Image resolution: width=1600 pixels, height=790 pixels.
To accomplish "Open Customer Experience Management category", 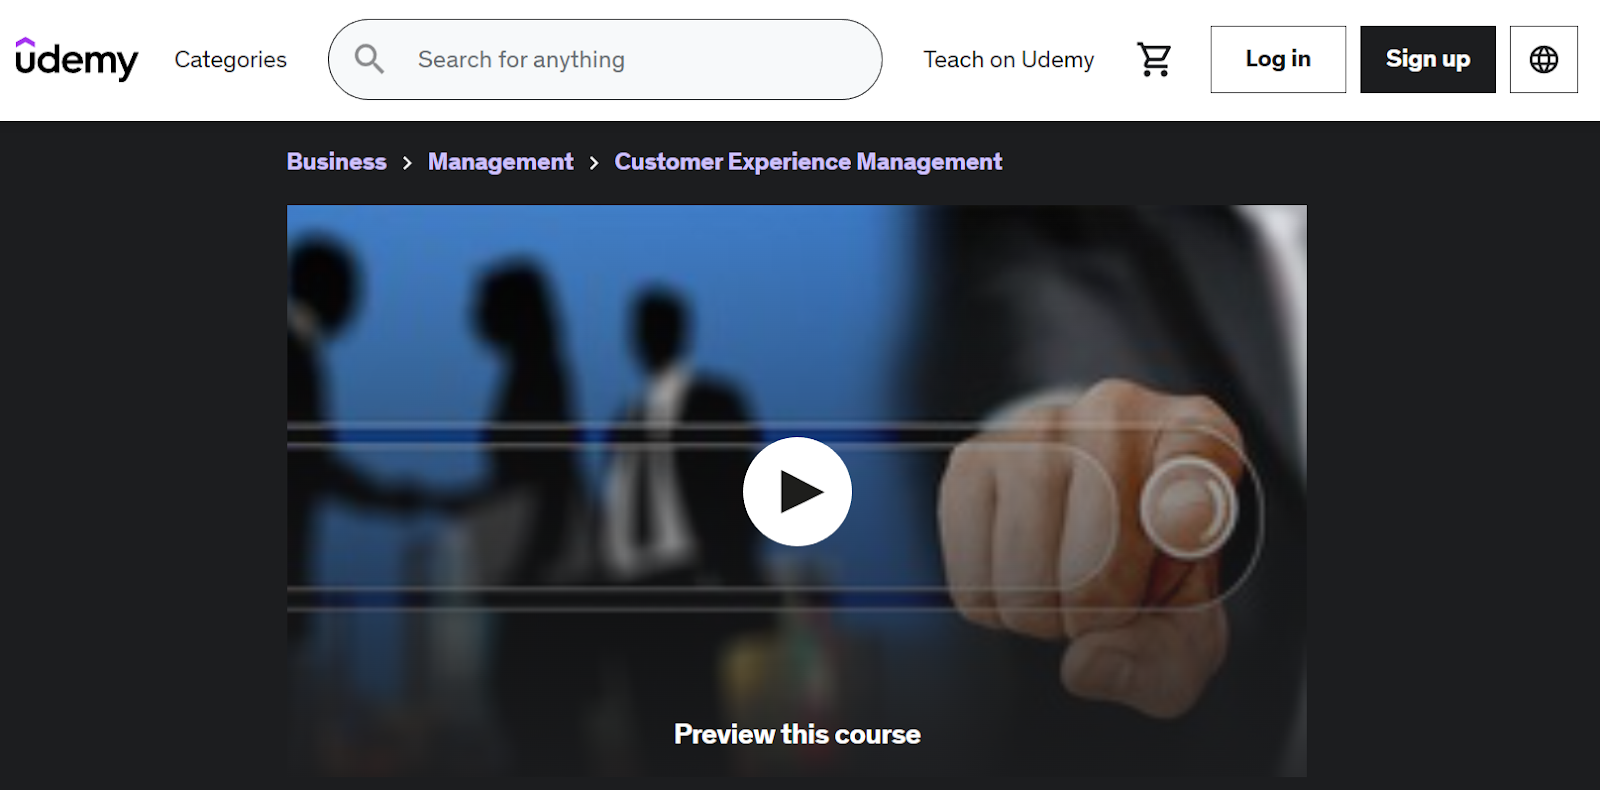I will [808, 162].
